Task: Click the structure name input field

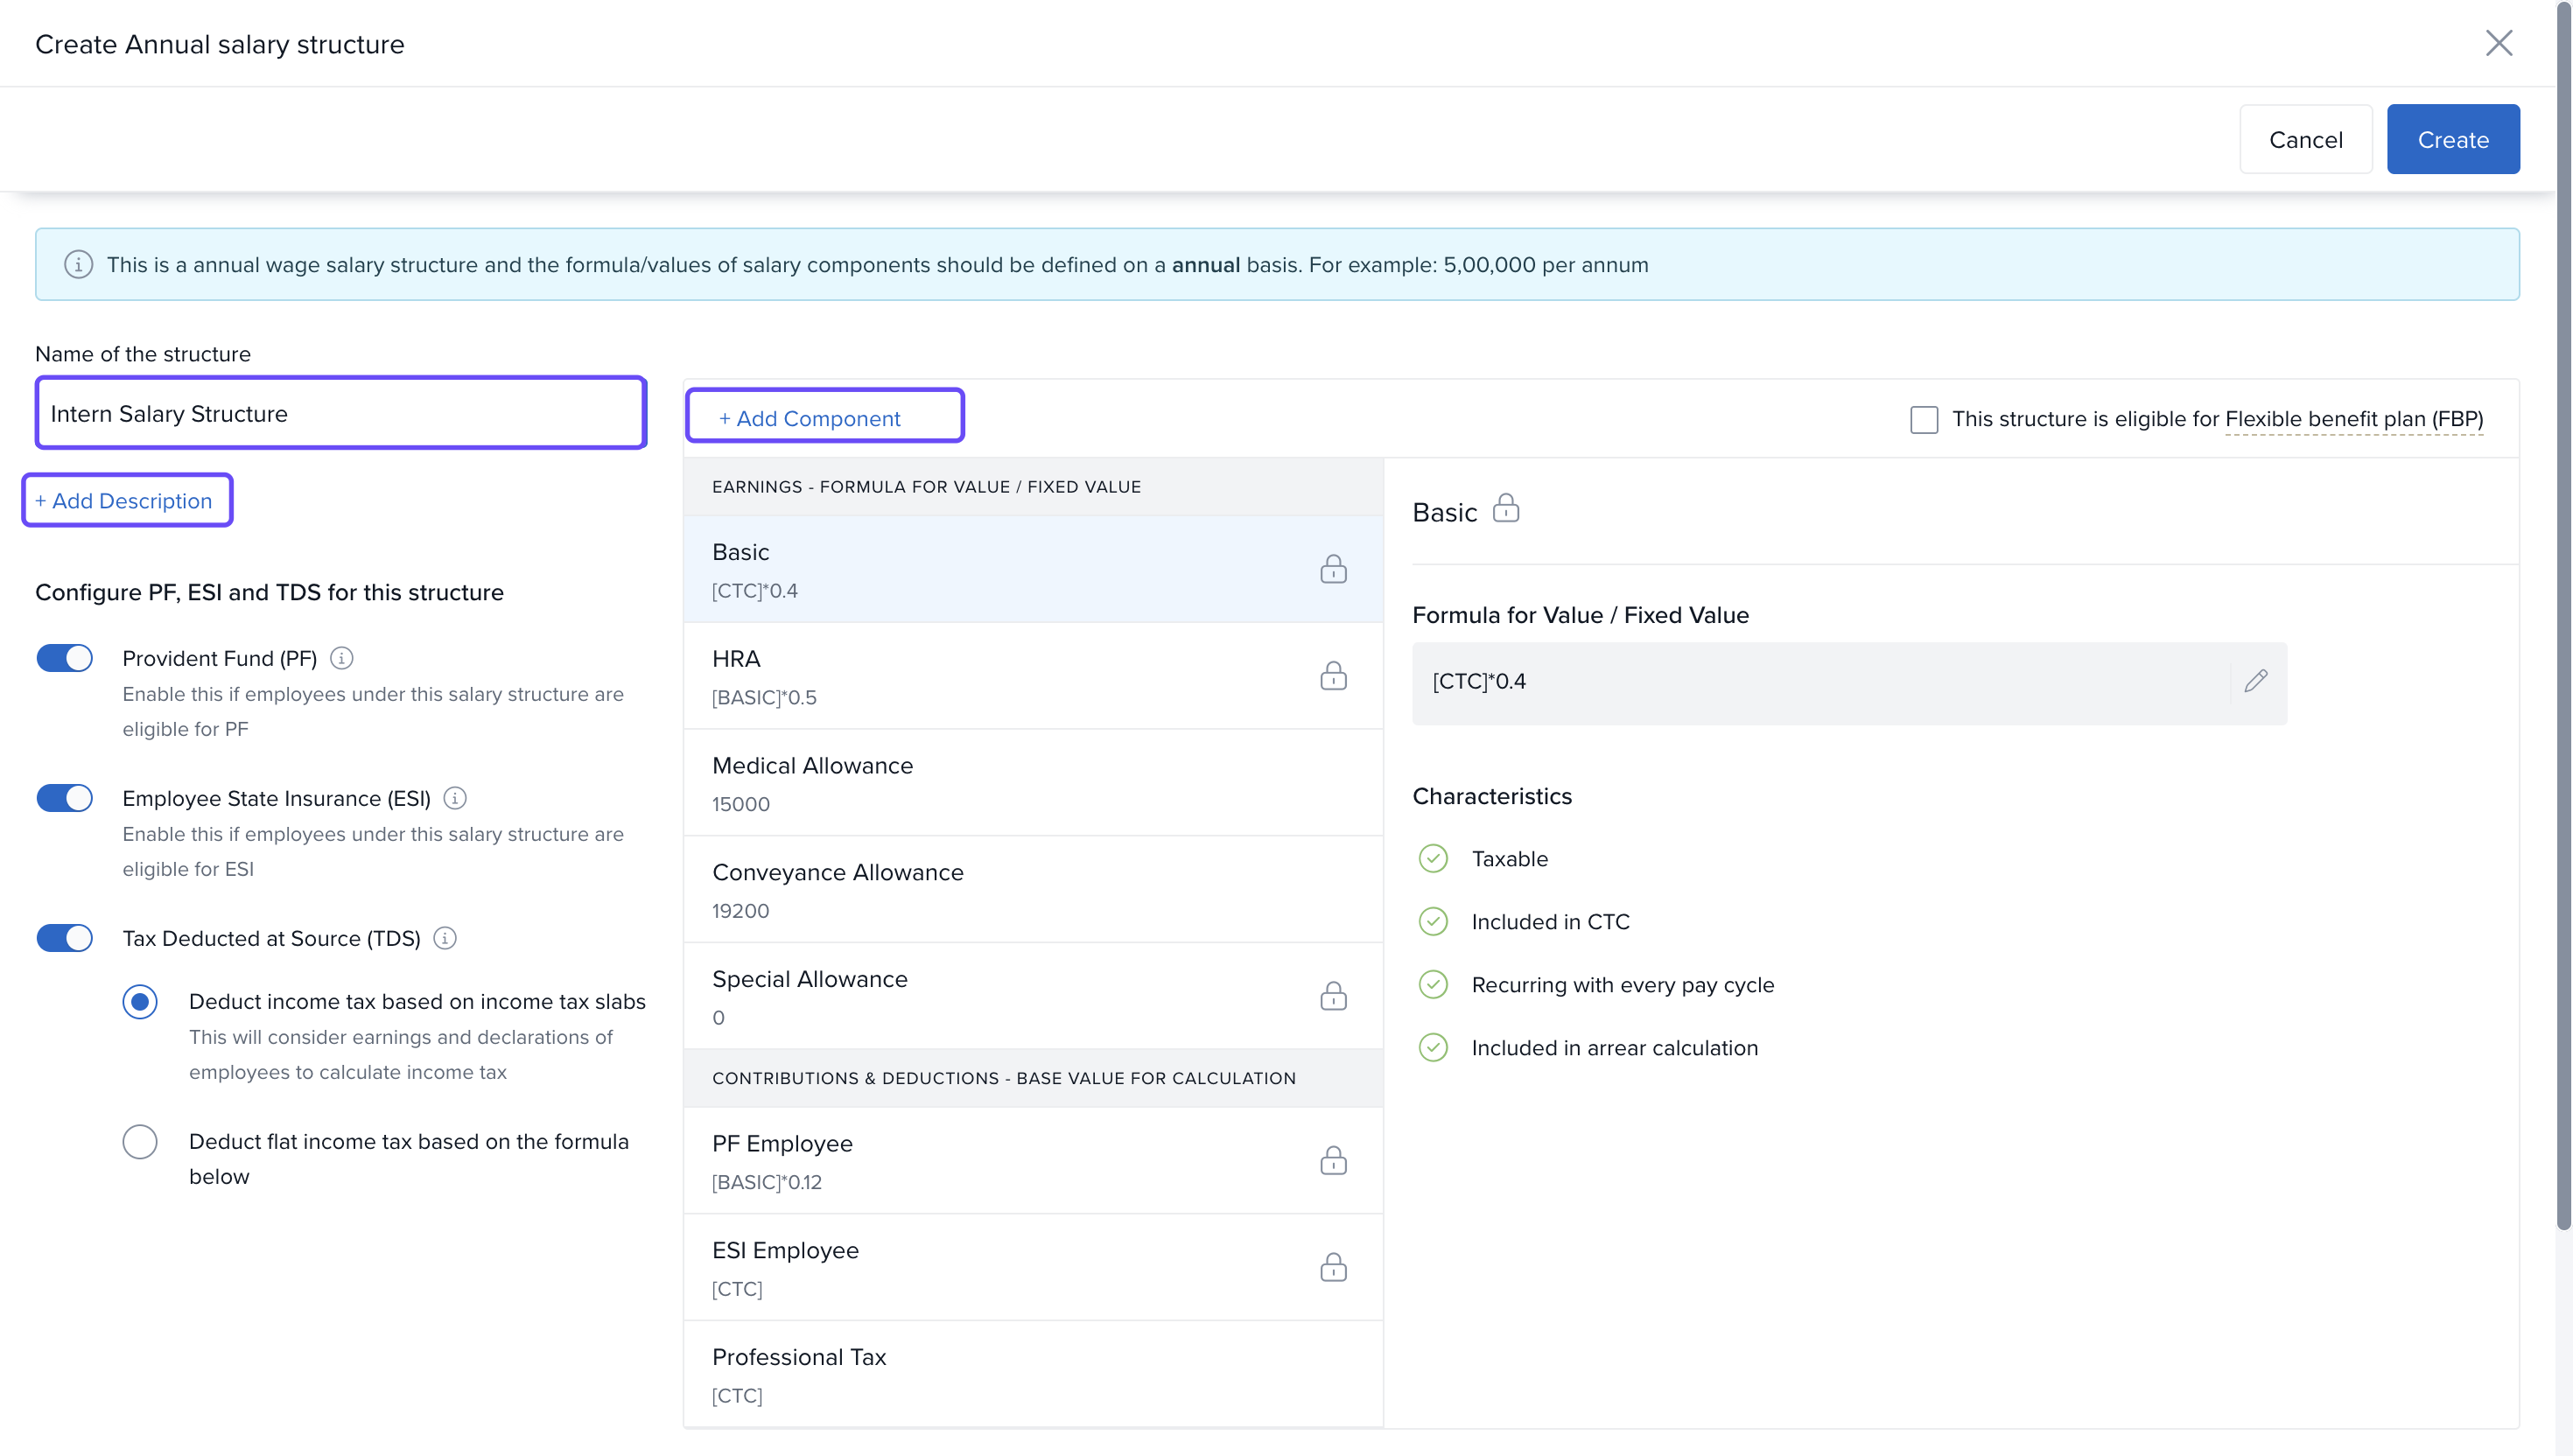Action: pyautogui.click(x=340, y=413)
